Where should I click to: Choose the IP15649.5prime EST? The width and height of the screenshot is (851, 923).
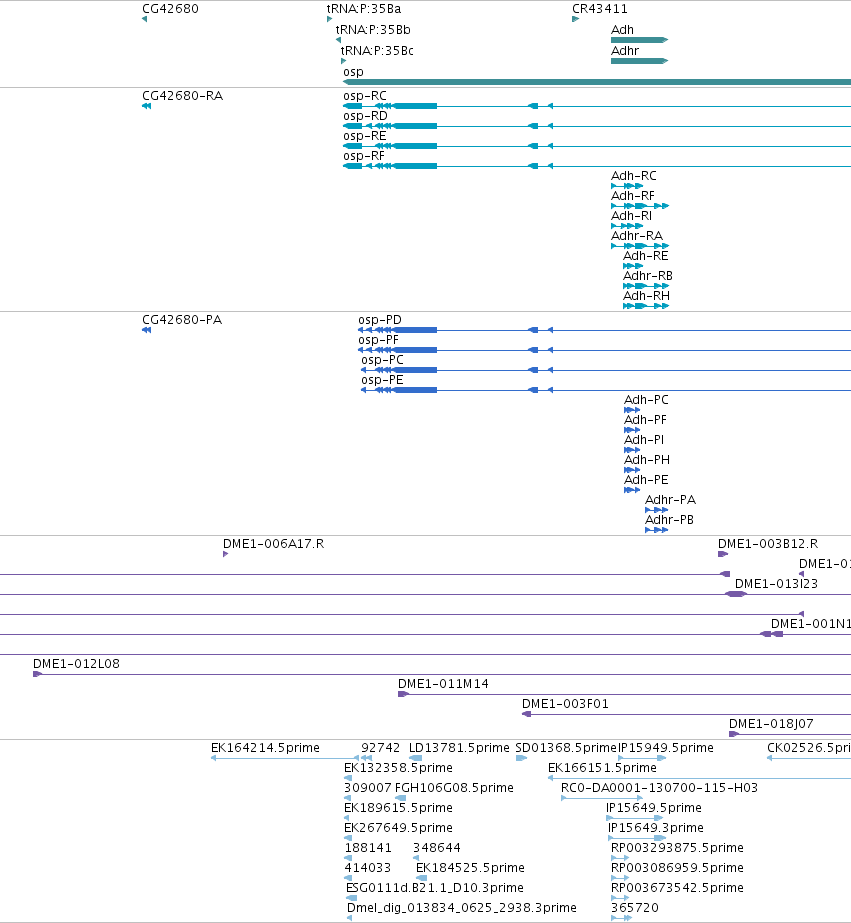point(635,818)
